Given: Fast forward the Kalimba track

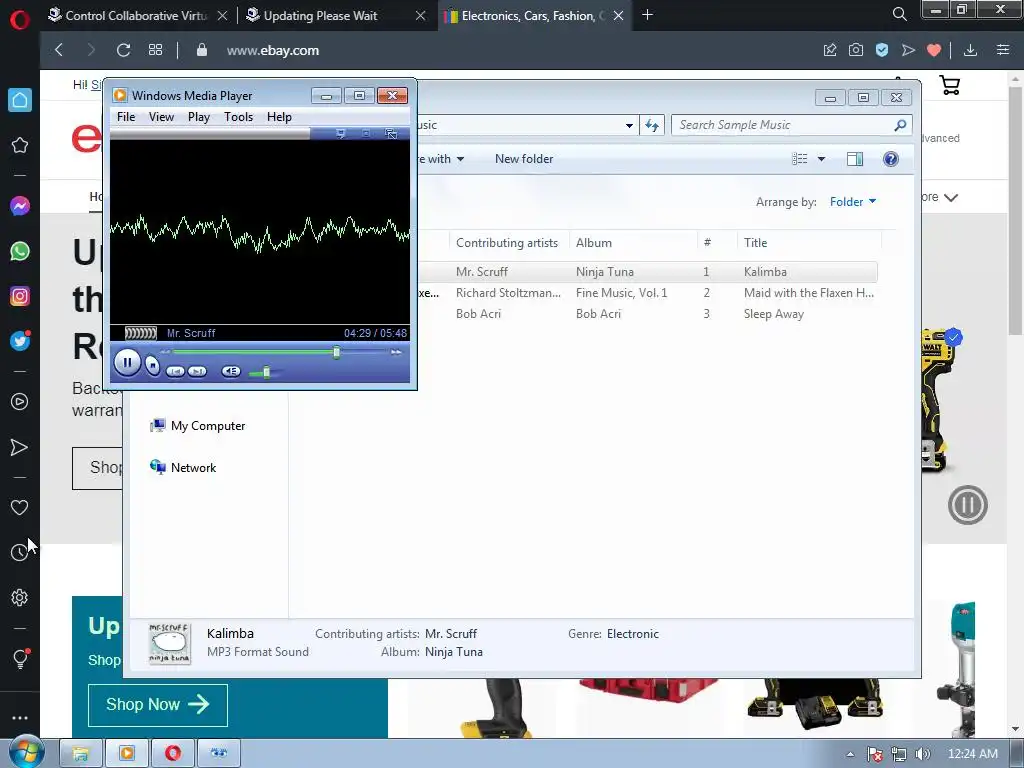Looking at the screenshot, I should (x=396, y=352).
